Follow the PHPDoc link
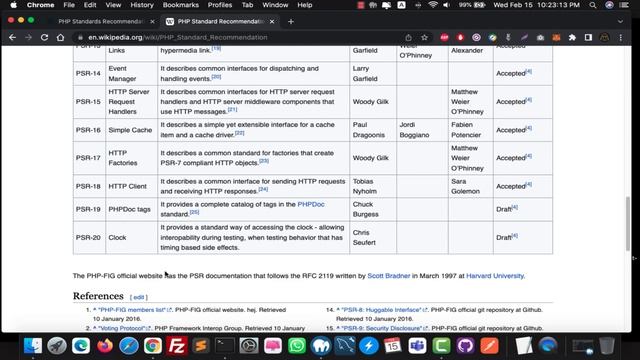This screenshot has height=360, width=640. 311,204
